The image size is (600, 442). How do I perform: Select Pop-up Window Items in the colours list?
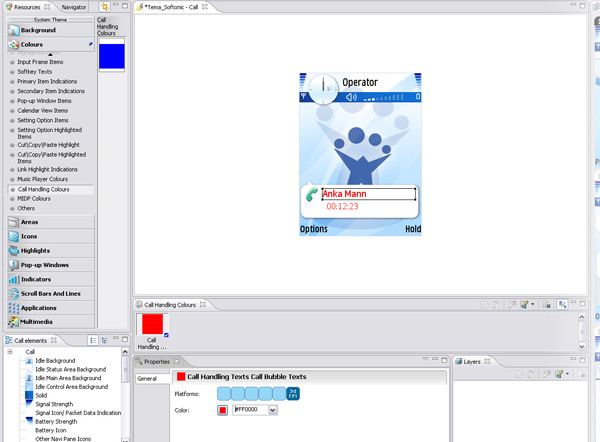[x=45, y=101]
